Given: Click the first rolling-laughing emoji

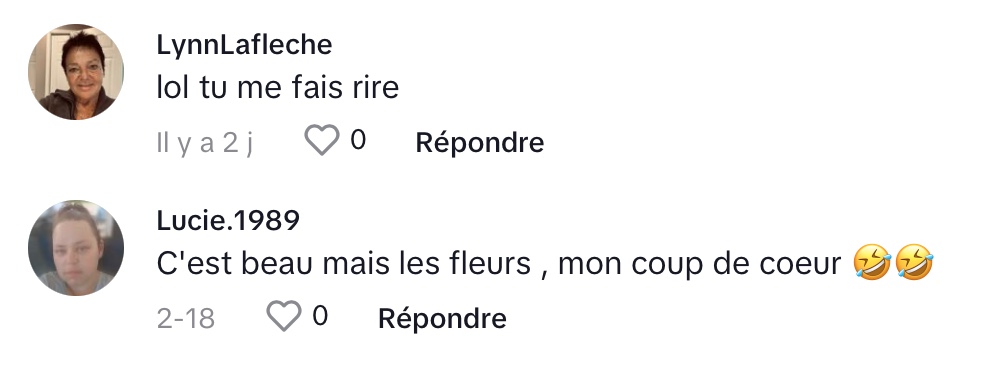Looking at the screenshot, I should tap(872, 263).
